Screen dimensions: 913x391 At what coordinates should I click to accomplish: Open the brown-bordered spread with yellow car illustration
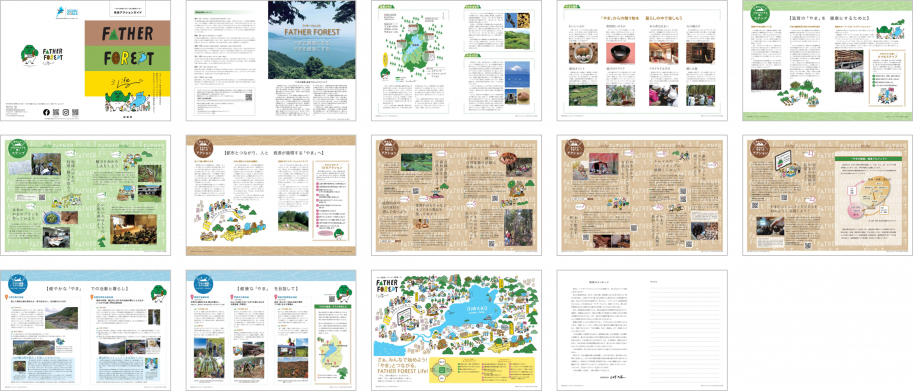pyautogui.click(x=271, y=196)
